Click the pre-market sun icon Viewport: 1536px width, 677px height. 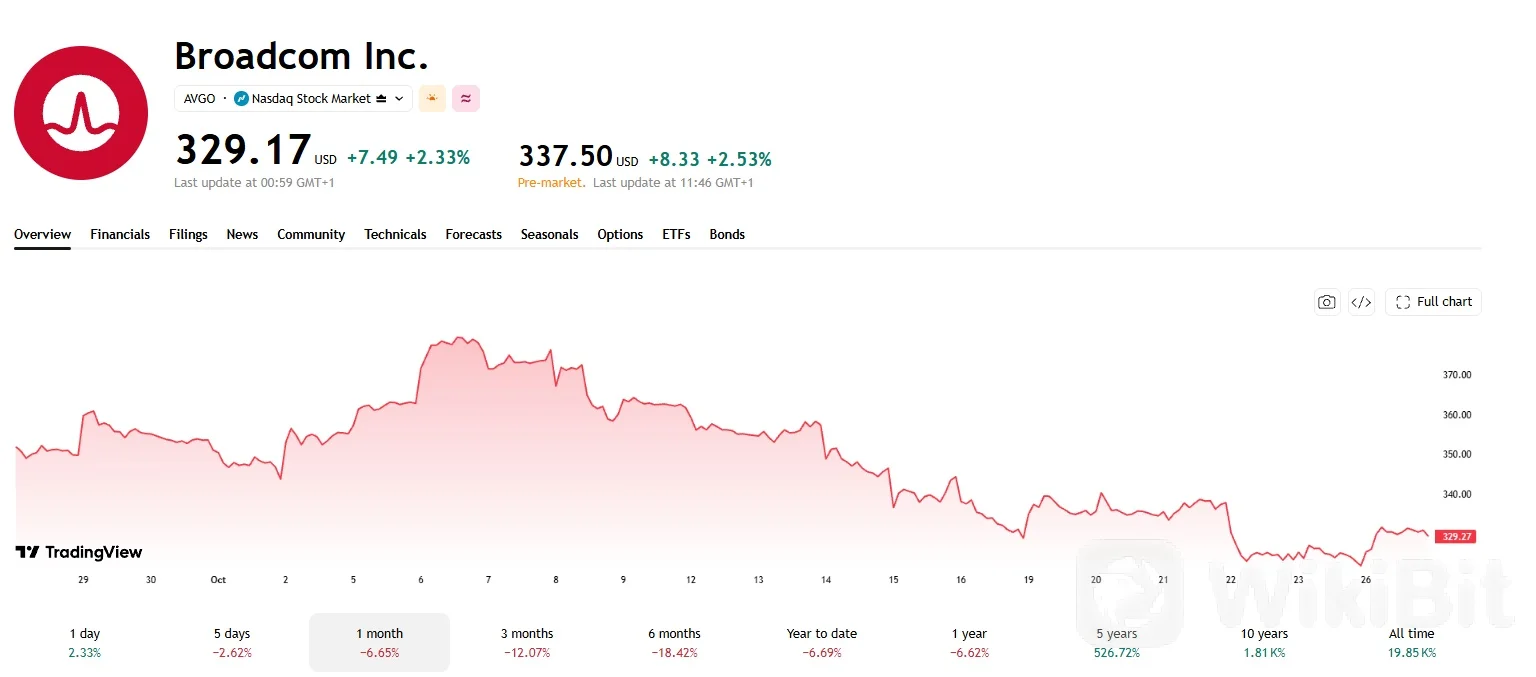coord(432,98)
